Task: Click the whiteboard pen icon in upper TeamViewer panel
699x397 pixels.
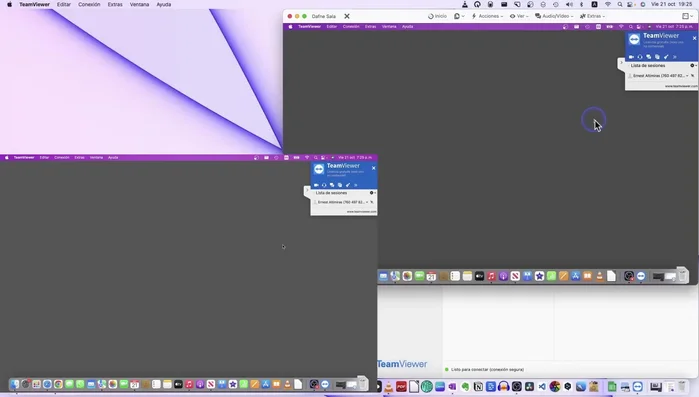Action: pos(666,57)
